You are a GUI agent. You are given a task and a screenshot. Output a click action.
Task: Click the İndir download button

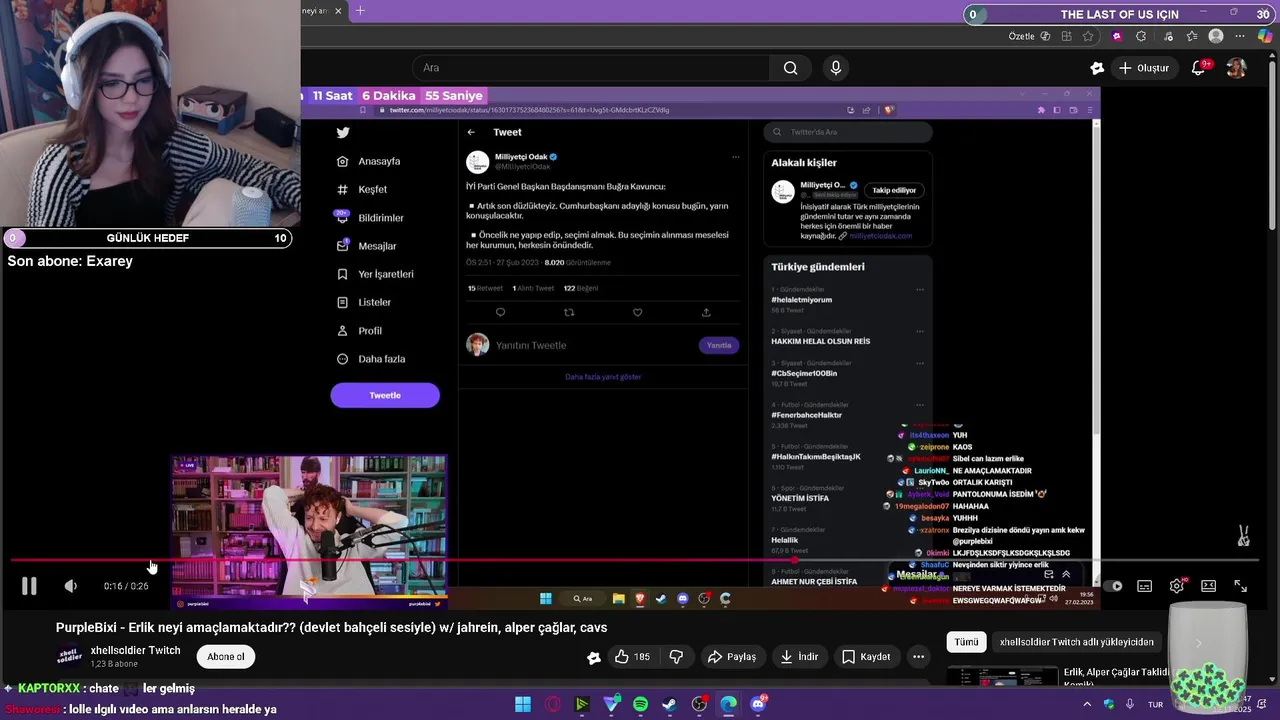pyautogui.click(x=799, y=657)
